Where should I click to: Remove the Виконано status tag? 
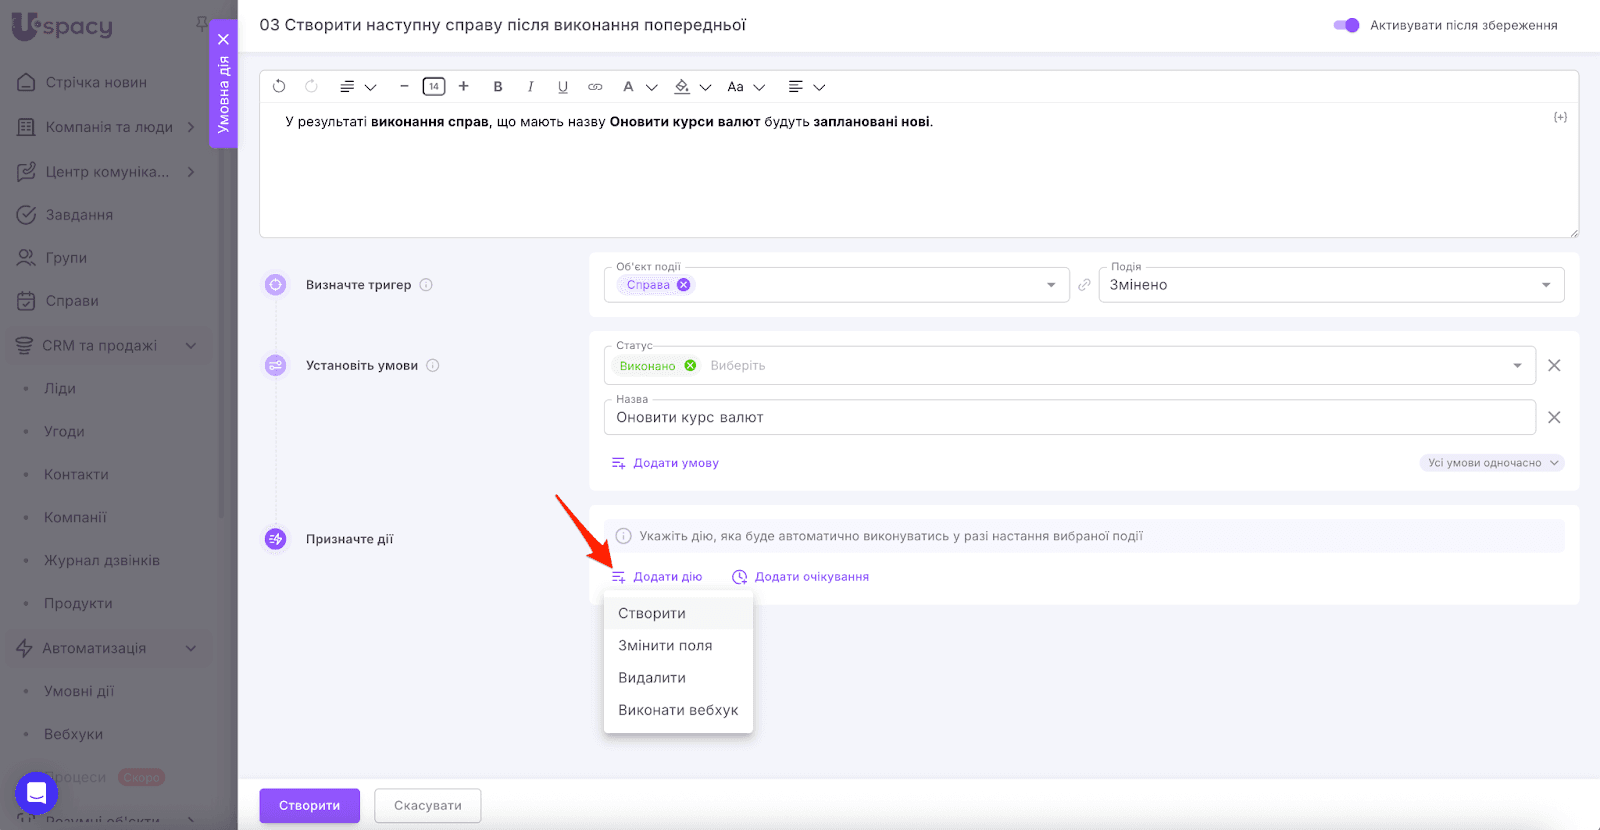(690, 366)
